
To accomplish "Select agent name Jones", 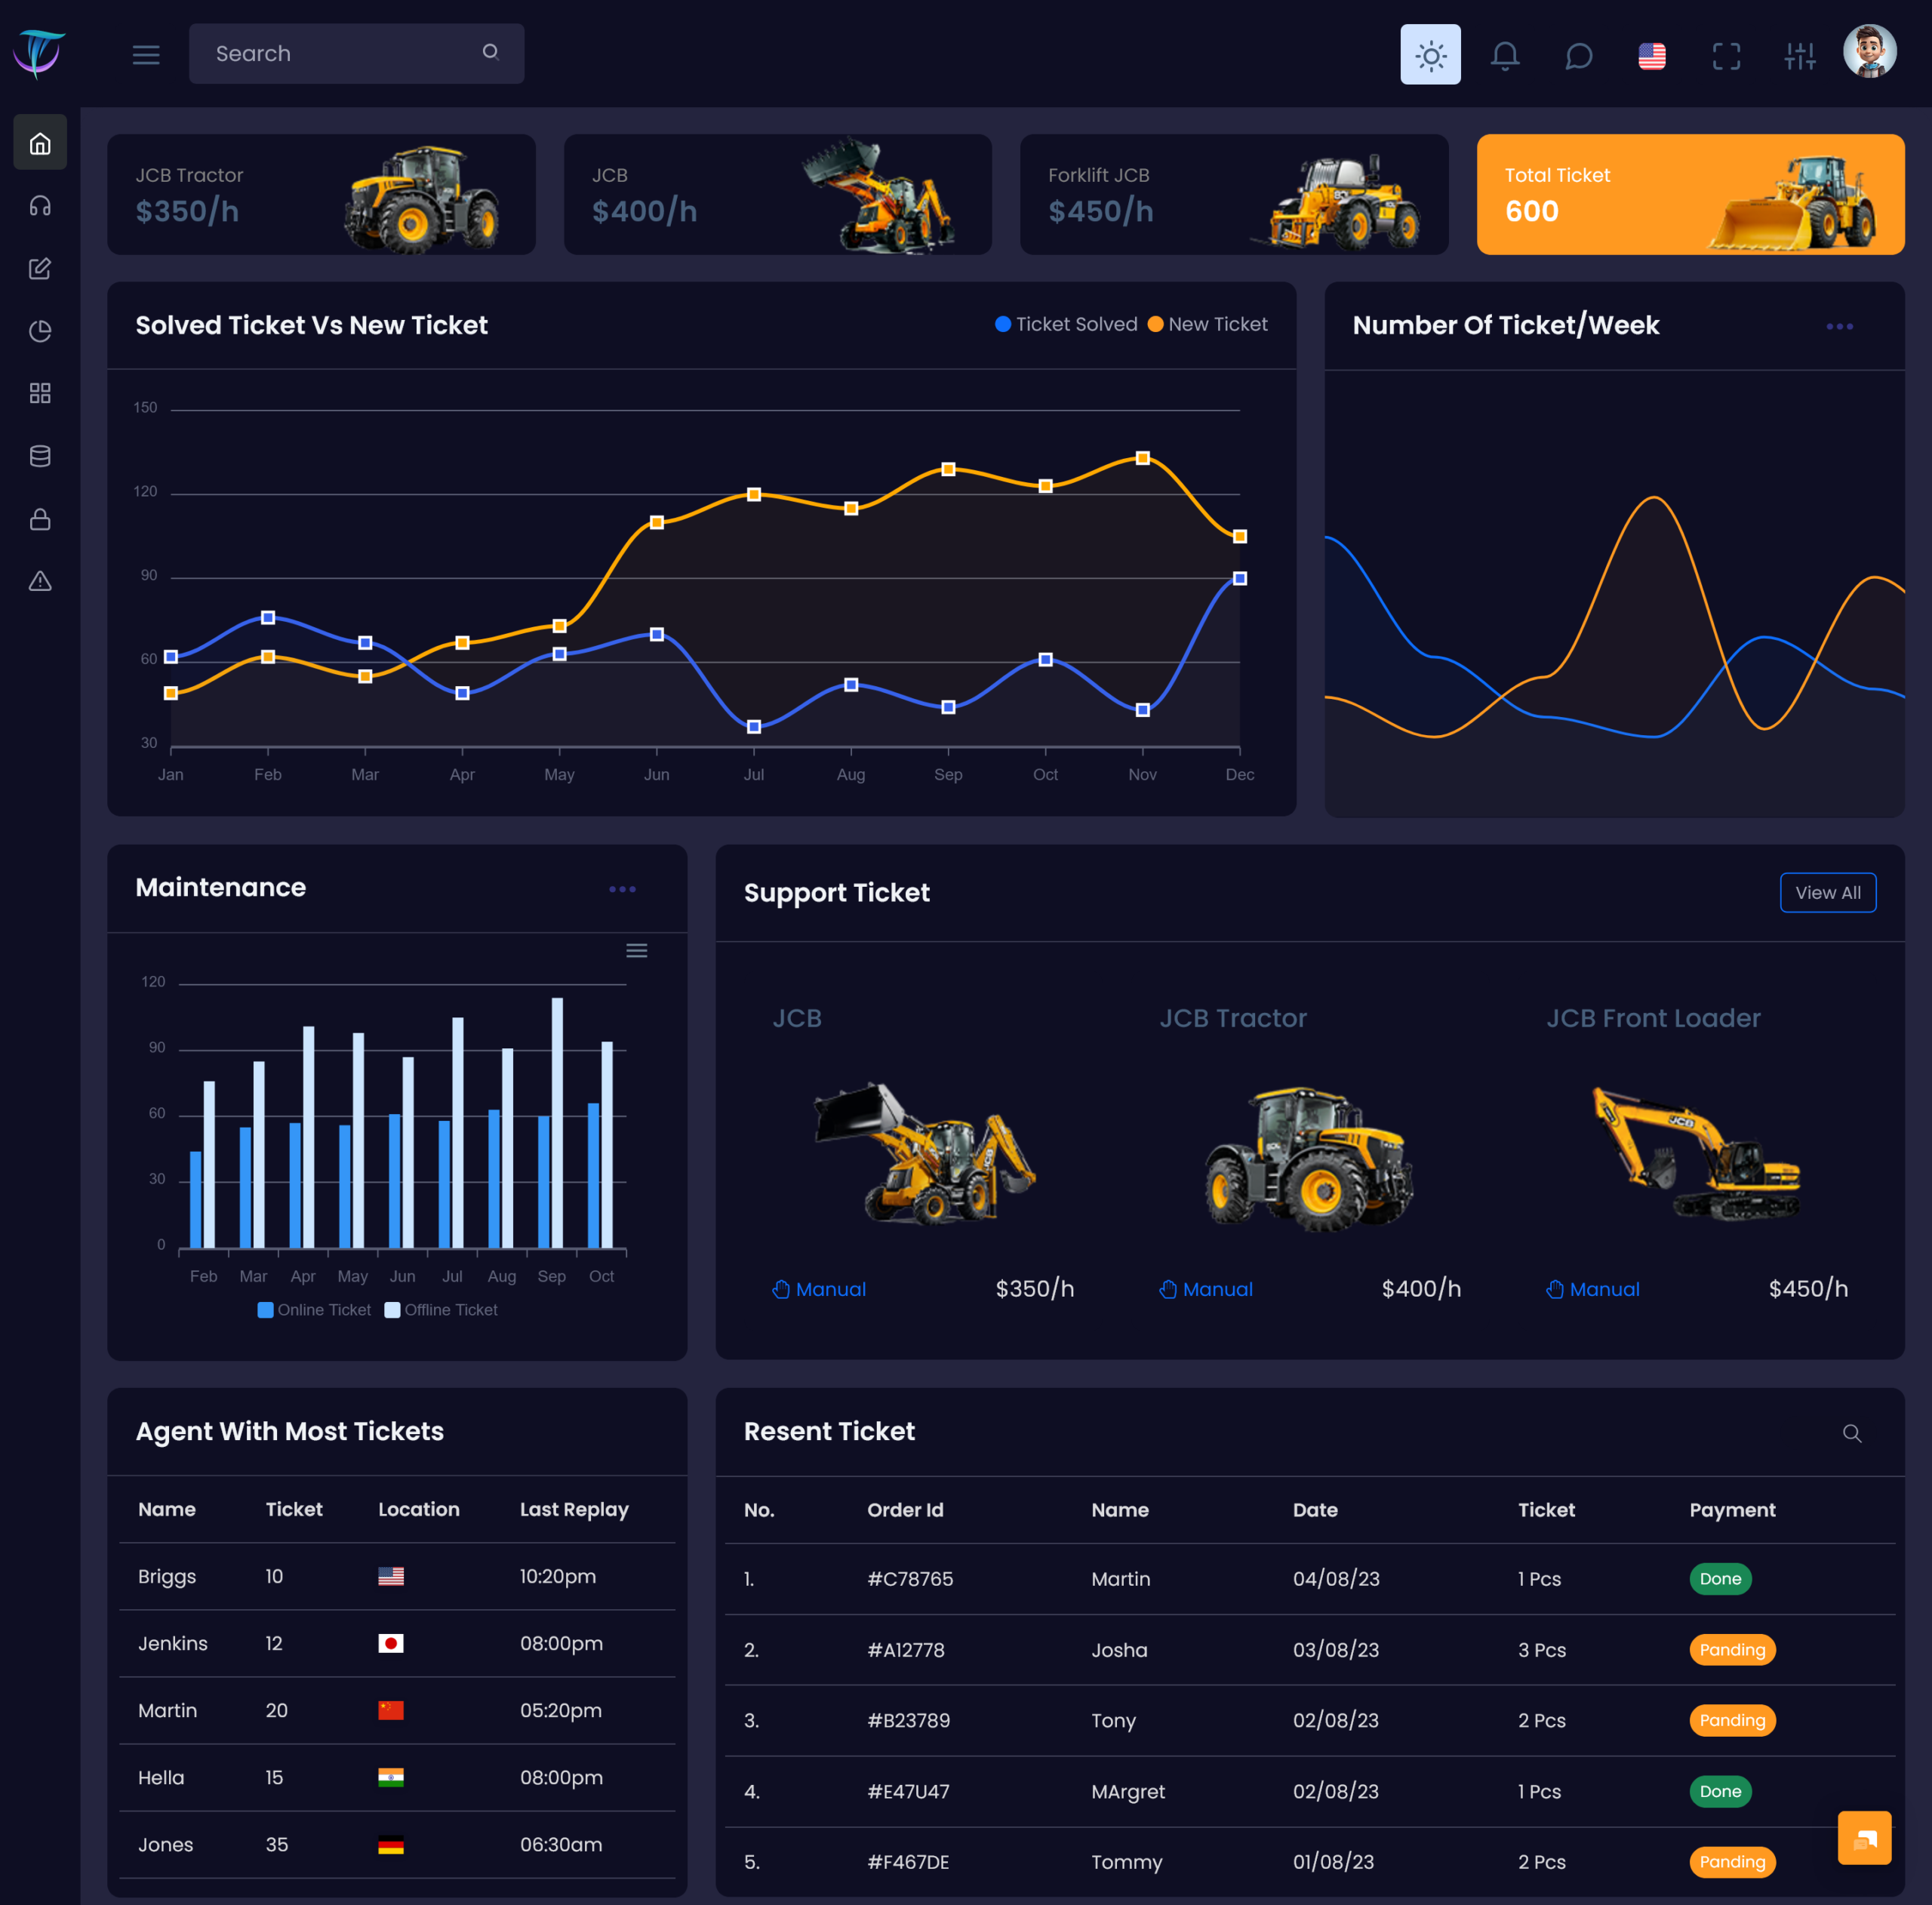I will [165, 1845].
